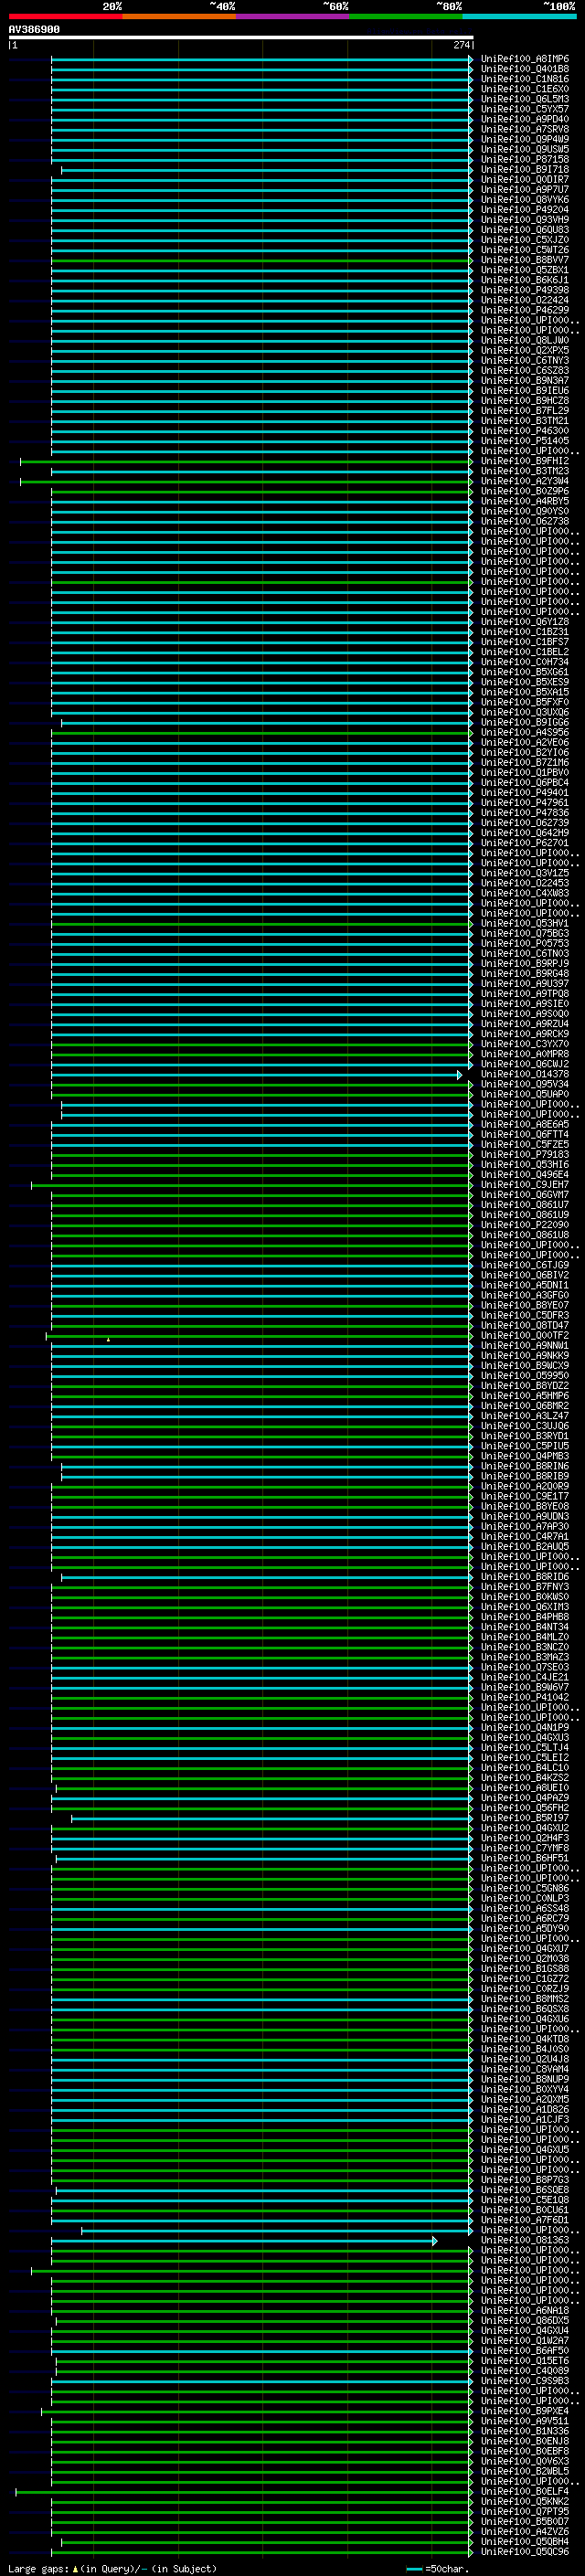Click label UniRef100_P46299

click(525, 310)
